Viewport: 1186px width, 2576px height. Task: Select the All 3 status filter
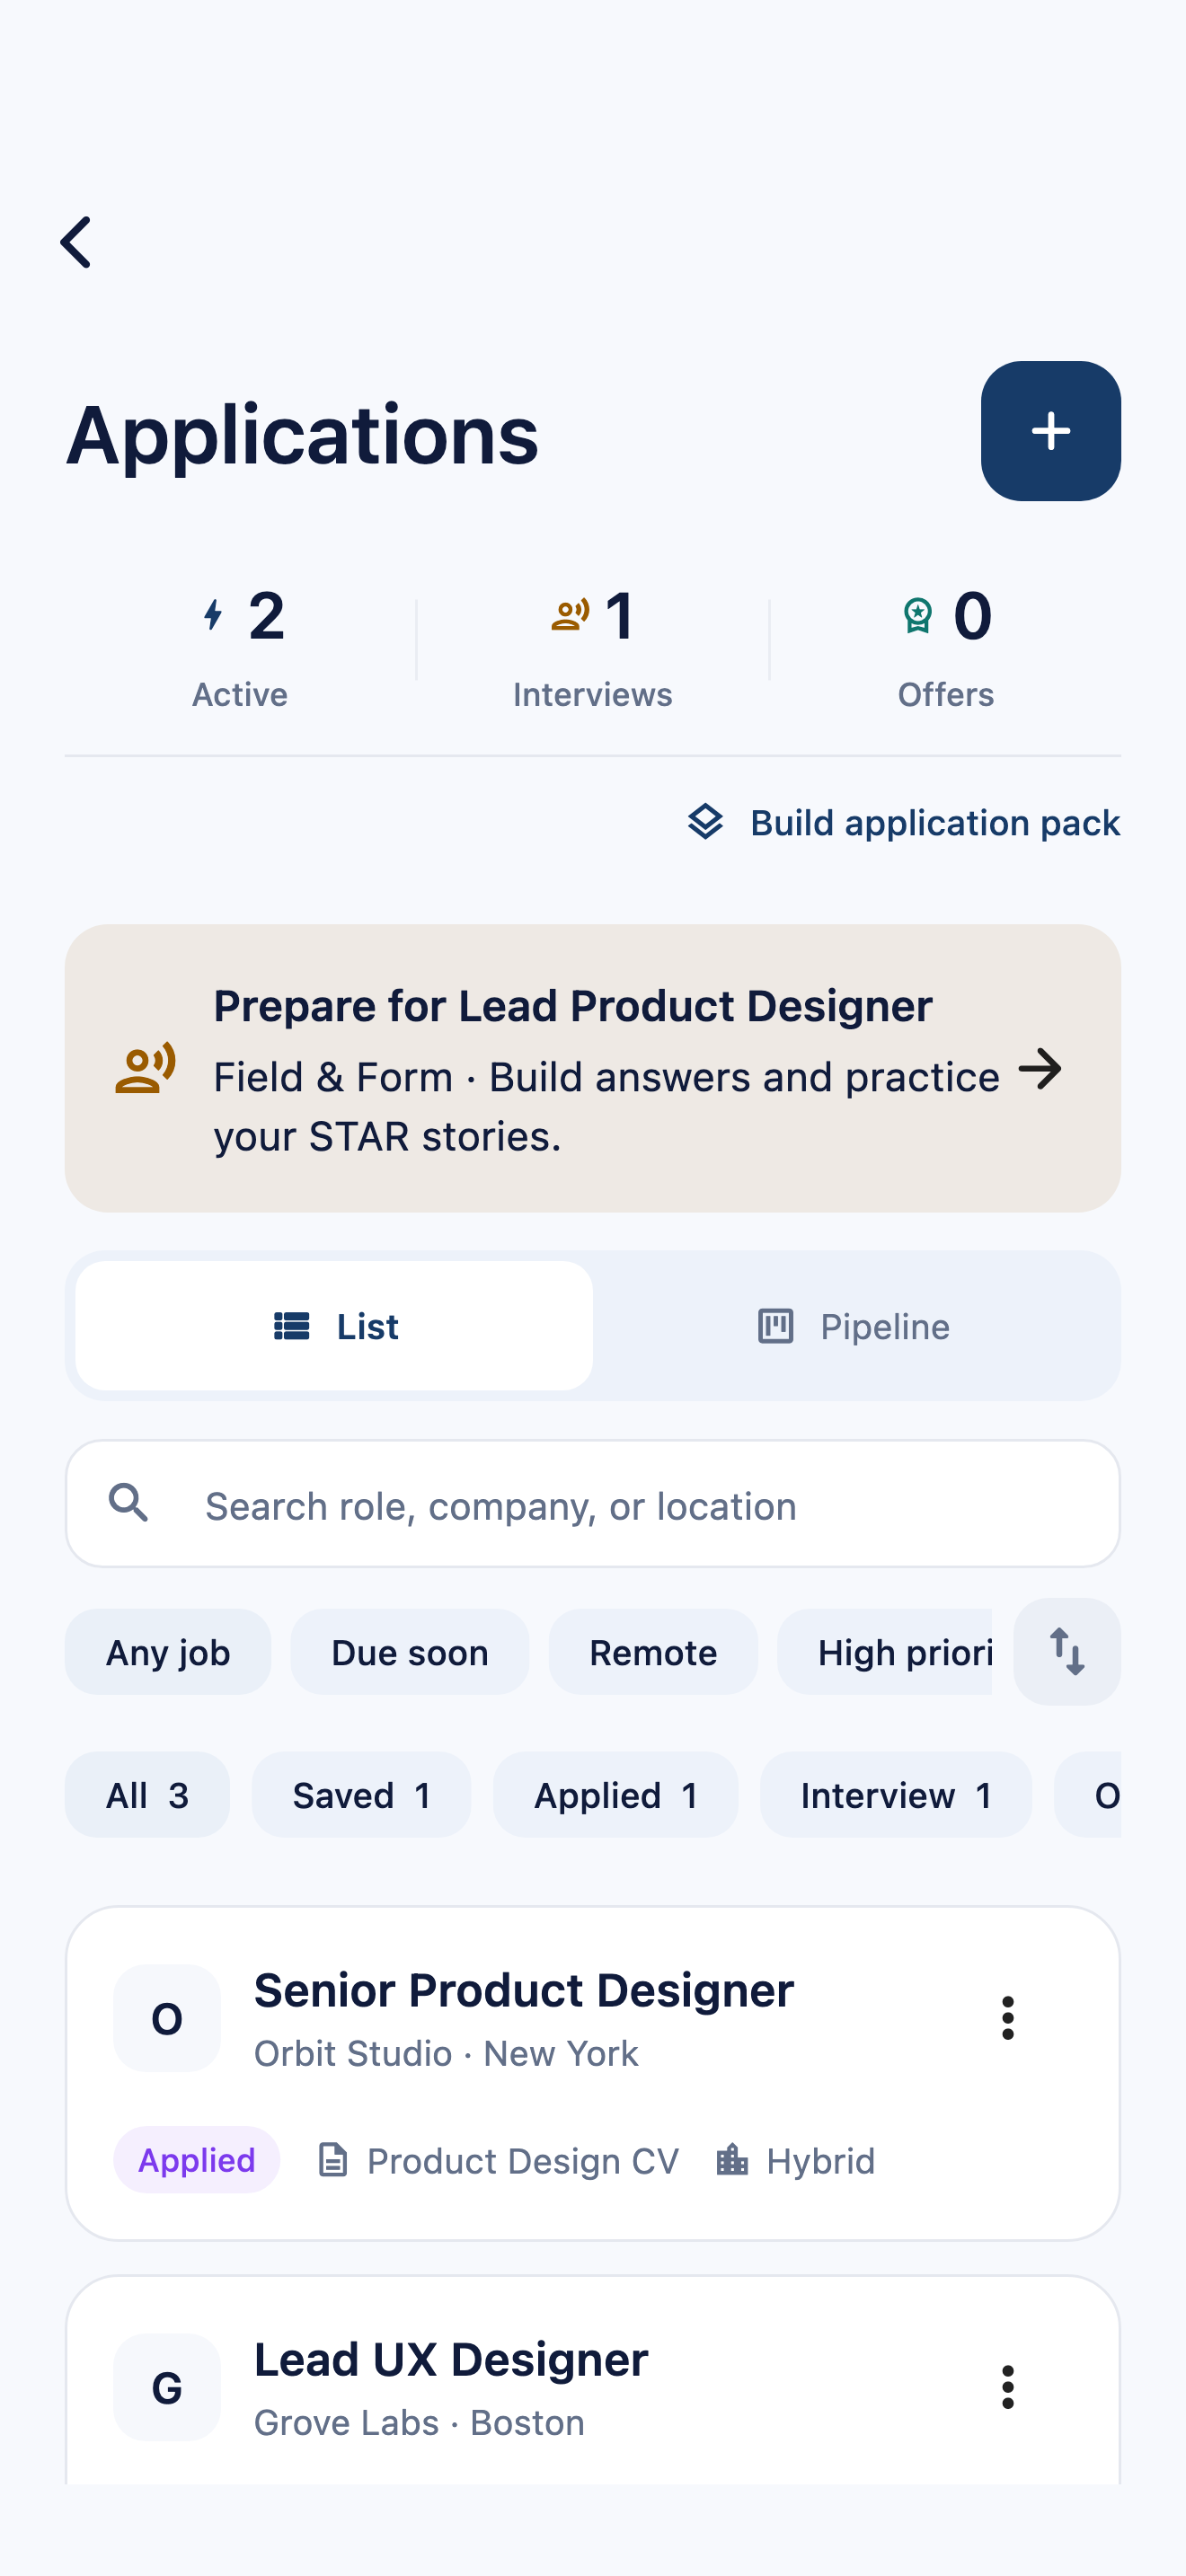[x=147, y=1795]
